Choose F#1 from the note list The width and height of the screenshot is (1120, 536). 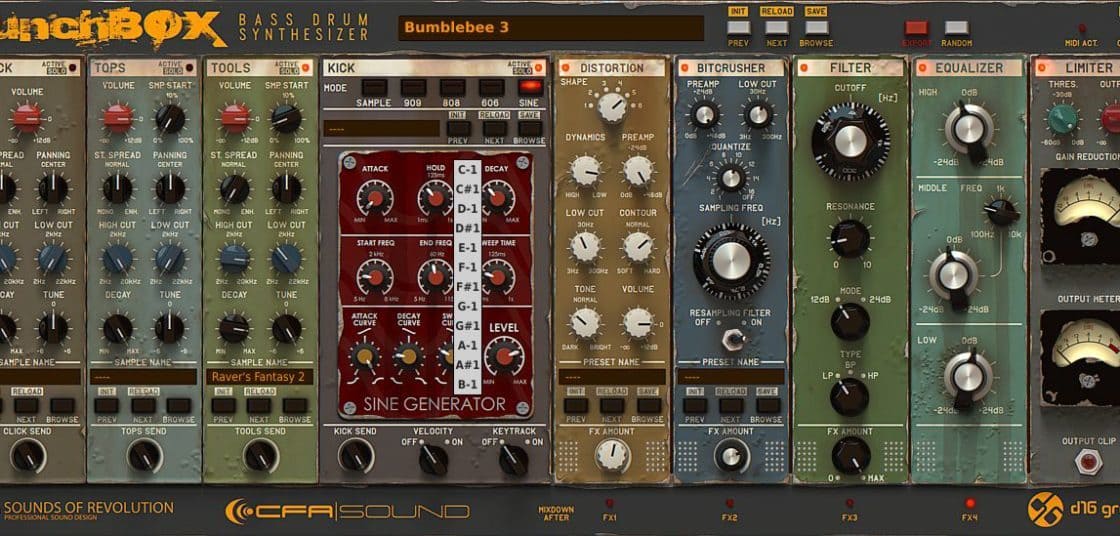[x=467, y=287]
